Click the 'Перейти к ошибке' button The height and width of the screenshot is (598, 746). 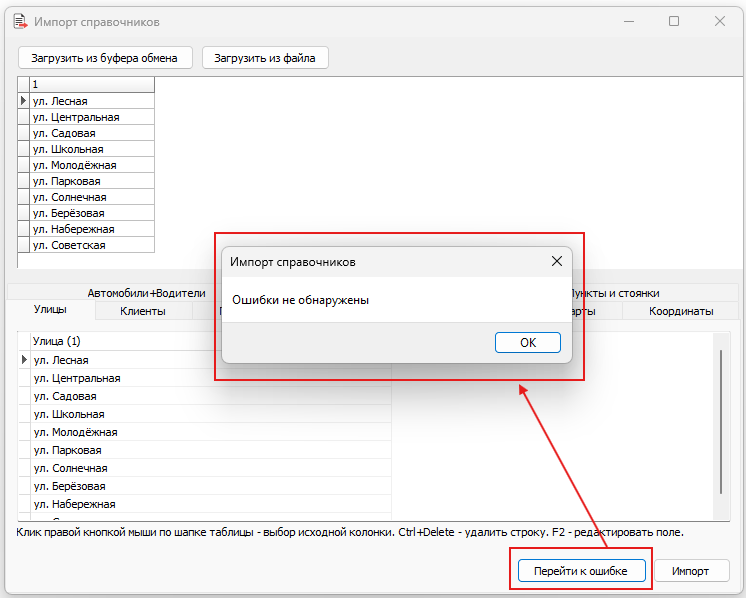point(581,570)
